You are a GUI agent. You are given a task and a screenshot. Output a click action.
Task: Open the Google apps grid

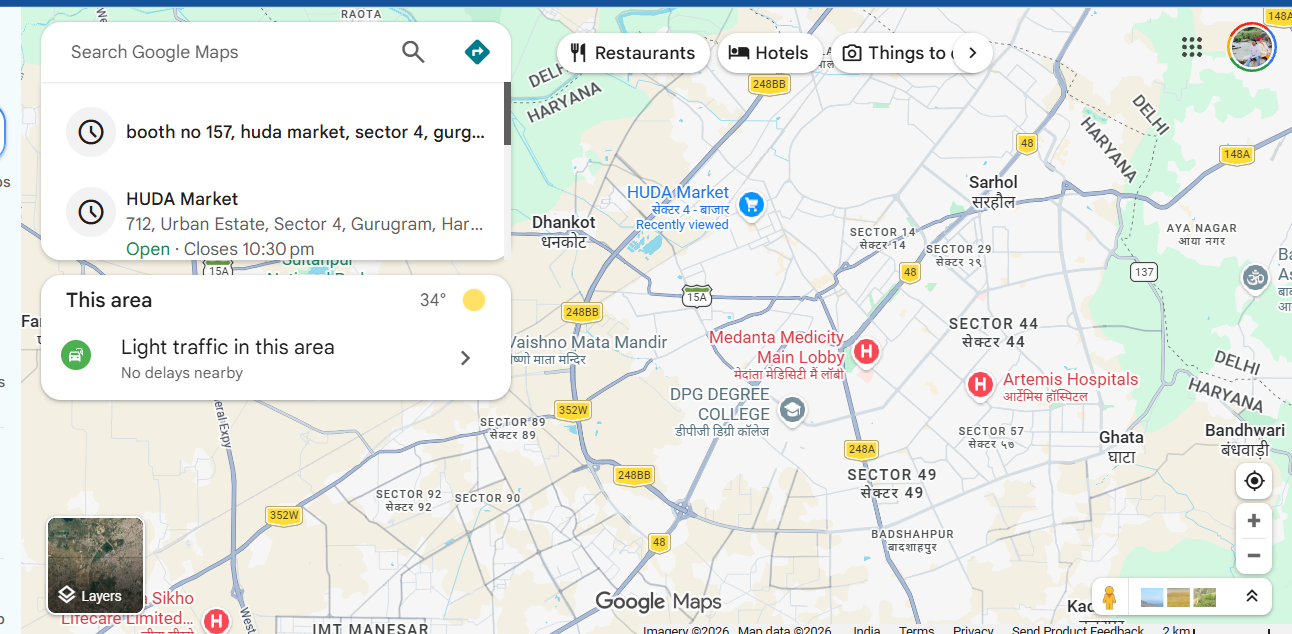[1191, 47]
